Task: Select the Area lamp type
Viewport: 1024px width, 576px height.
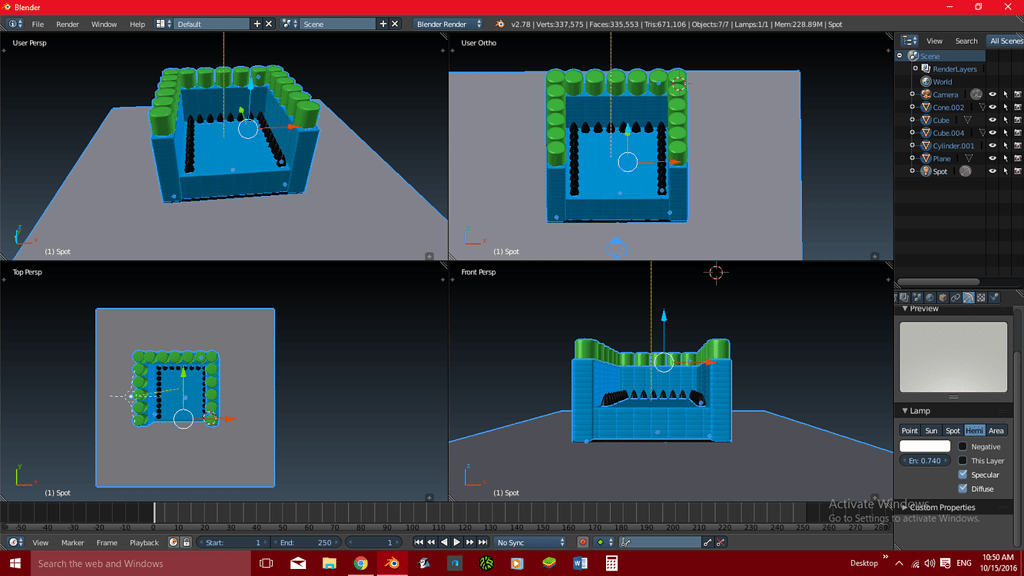Action: [x=996, y=431]
